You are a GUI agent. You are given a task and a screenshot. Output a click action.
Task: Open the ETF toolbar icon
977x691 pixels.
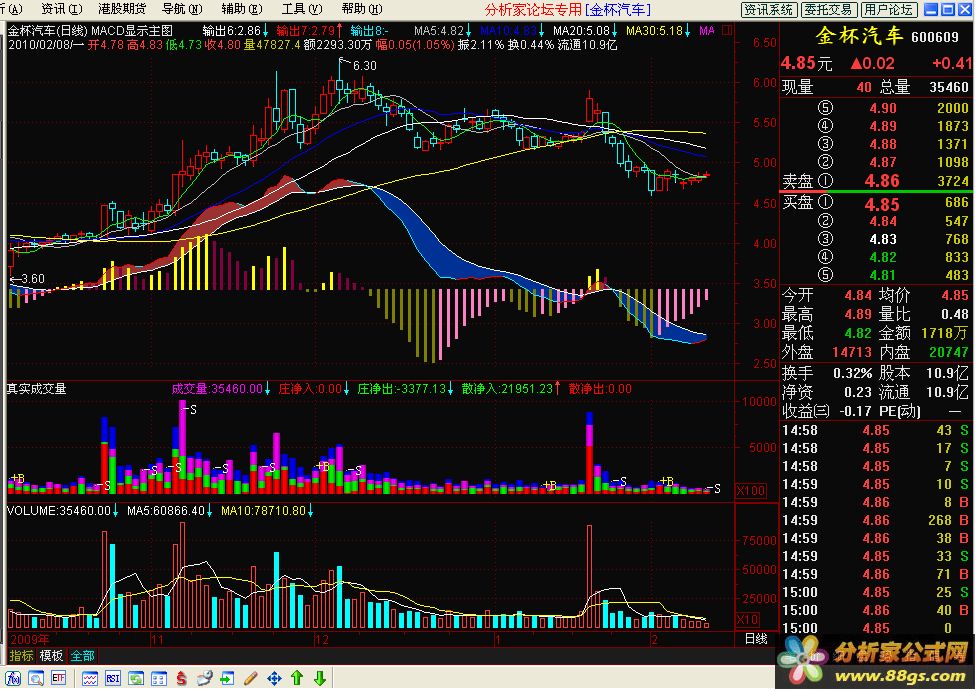59,678
